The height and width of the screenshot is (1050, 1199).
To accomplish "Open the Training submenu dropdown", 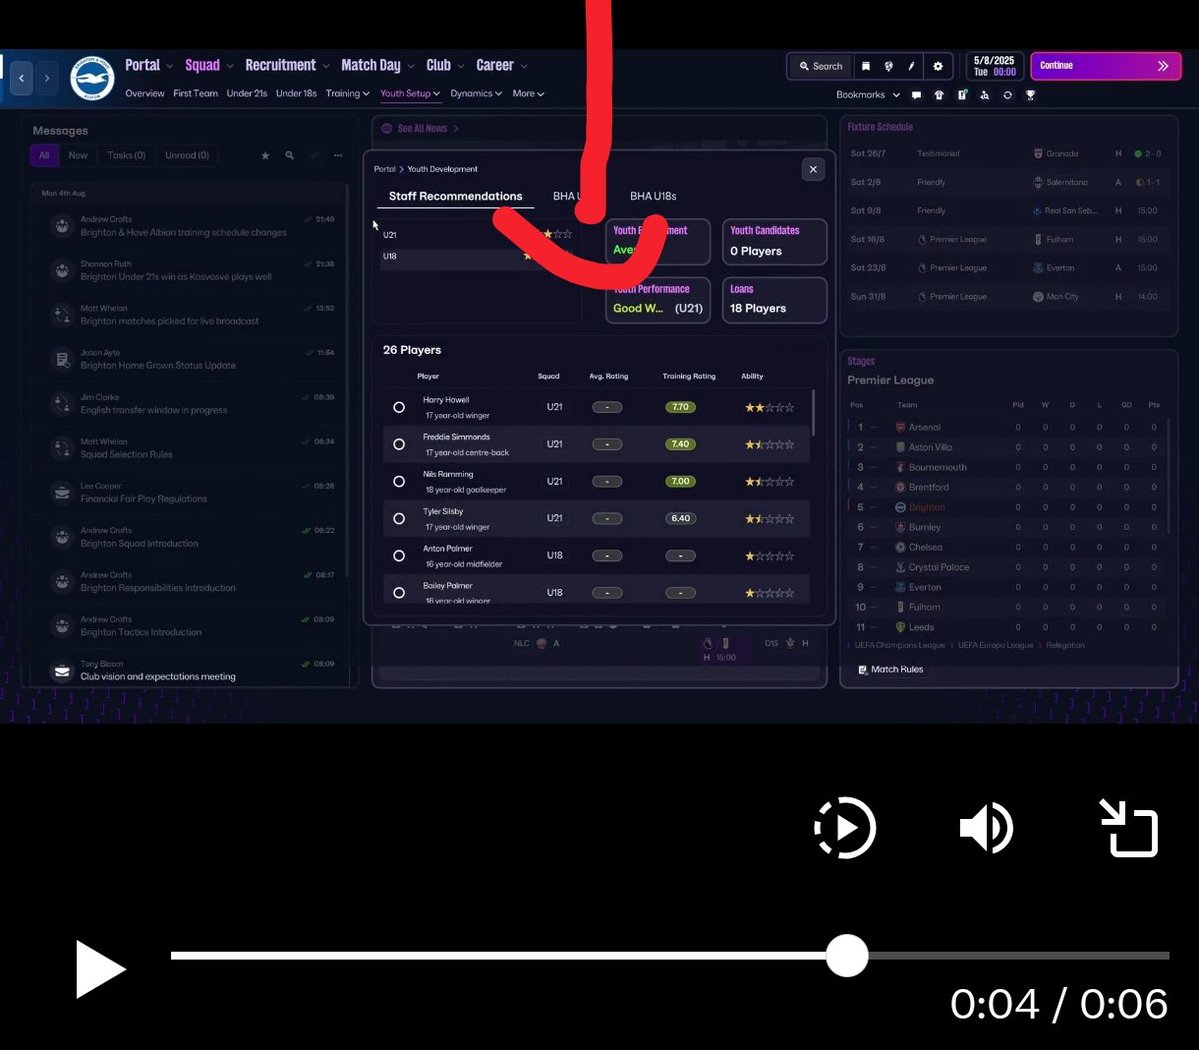I will 348,93.
